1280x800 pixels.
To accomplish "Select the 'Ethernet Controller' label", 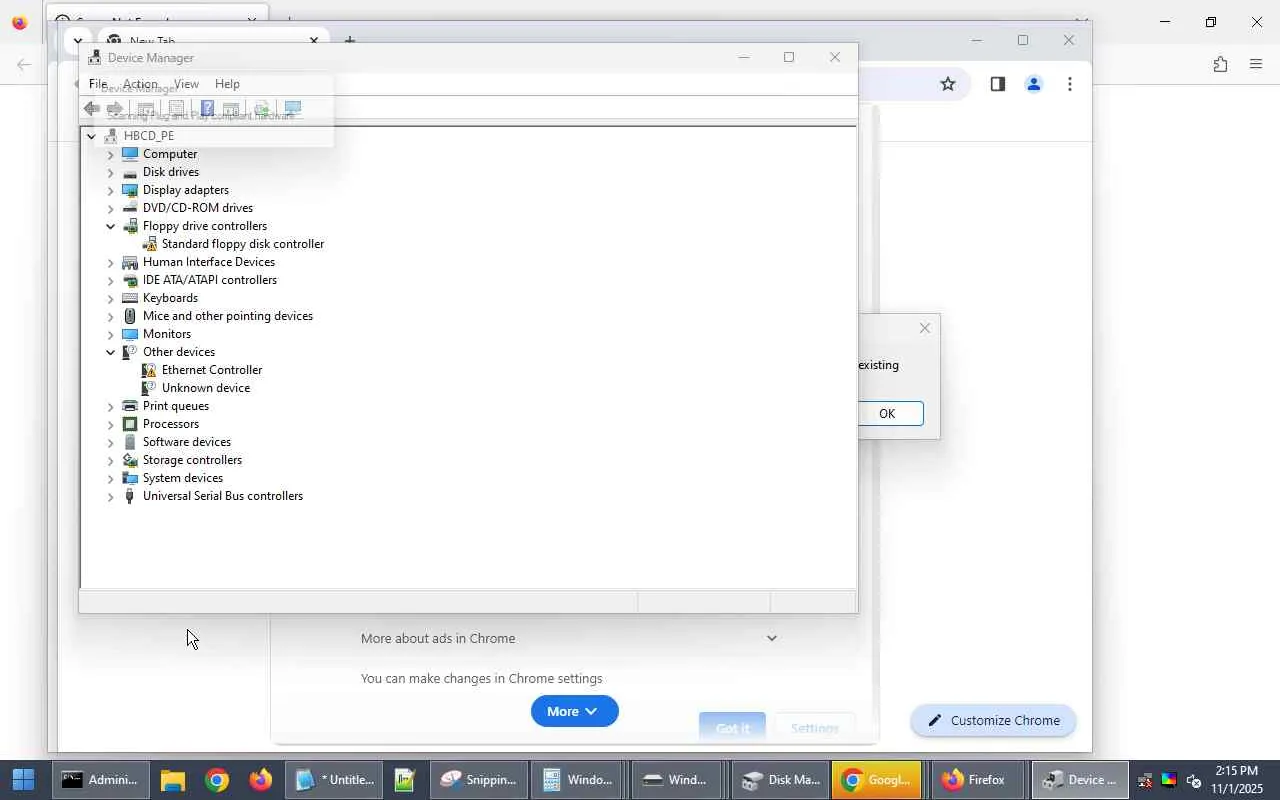I will click(212, 370).
